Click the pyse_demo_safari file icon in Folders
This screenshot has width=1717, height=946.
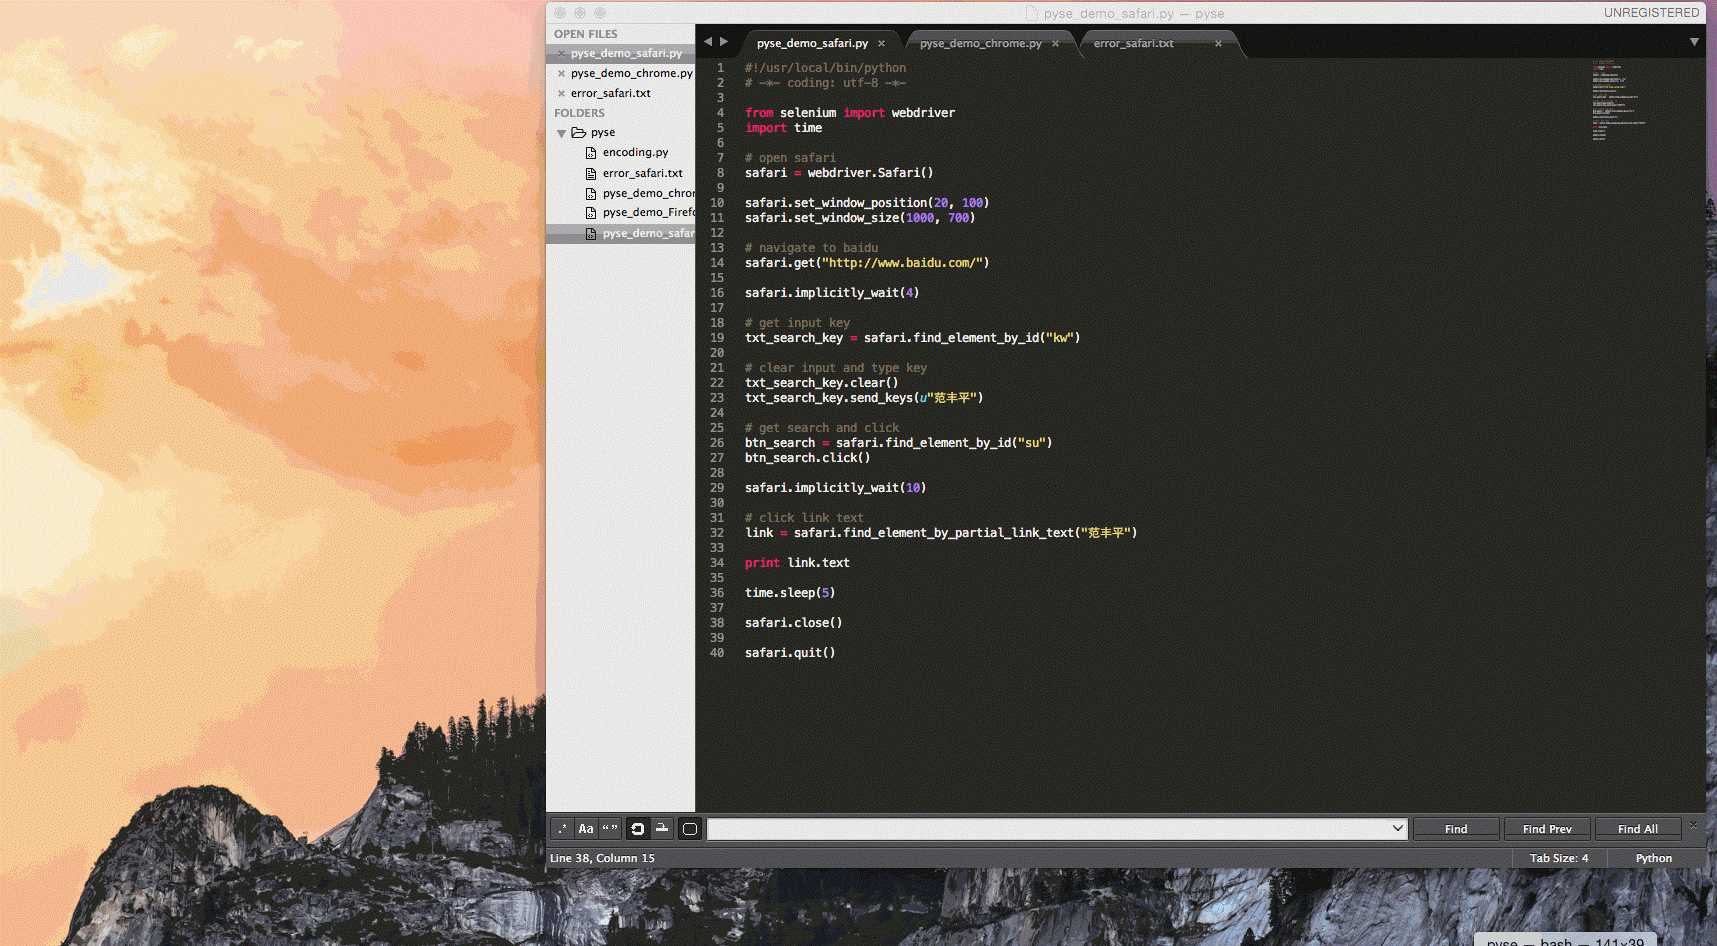(x=591, y=233)
